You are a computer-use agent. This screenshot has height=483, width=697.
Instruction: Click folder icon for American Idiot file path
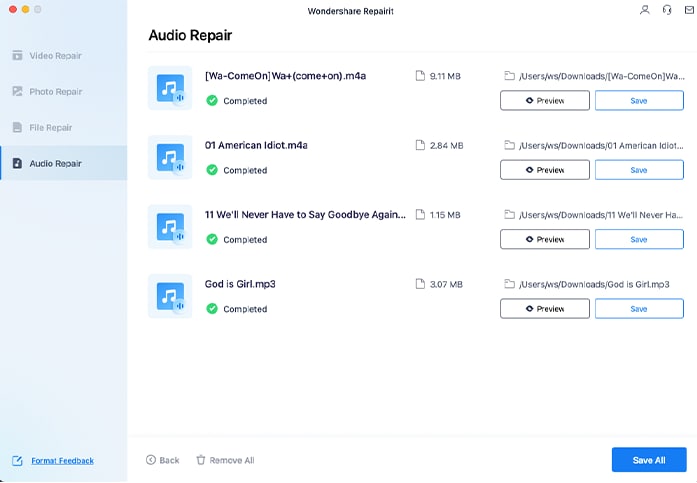pyautogui.click(x=509, y=145)
